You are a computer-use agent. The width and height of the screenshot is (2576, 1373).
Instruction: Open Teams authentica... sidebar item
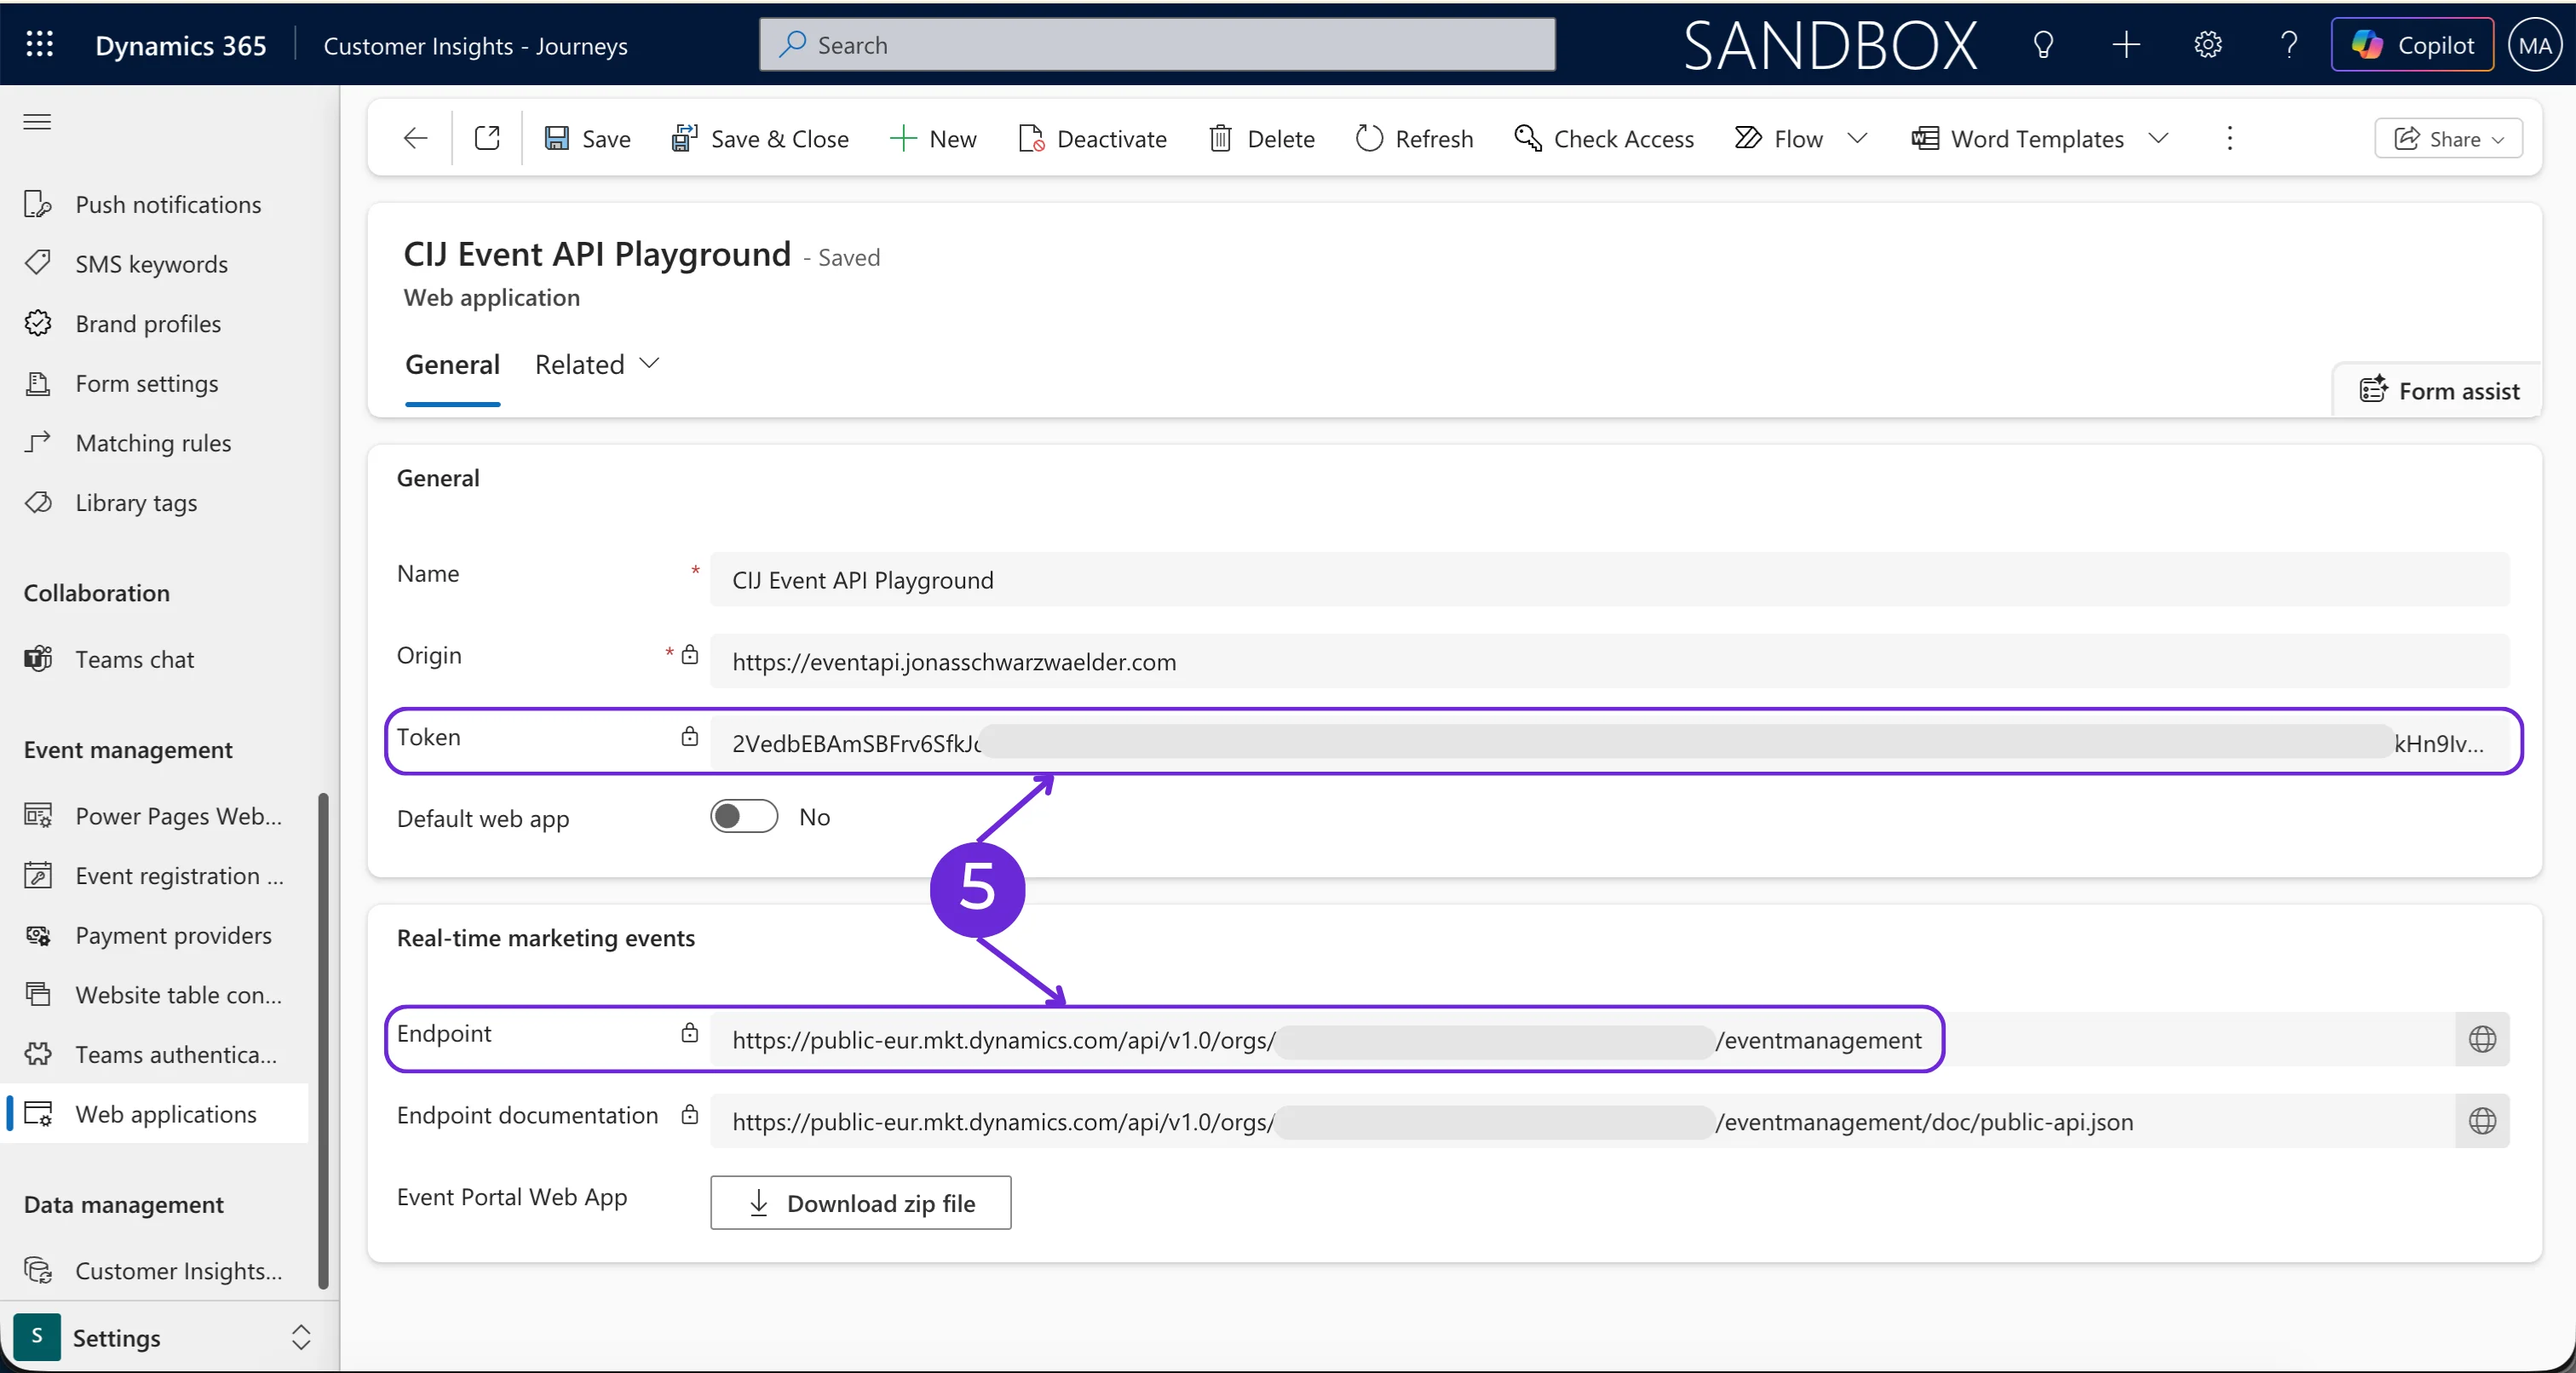155,1055
